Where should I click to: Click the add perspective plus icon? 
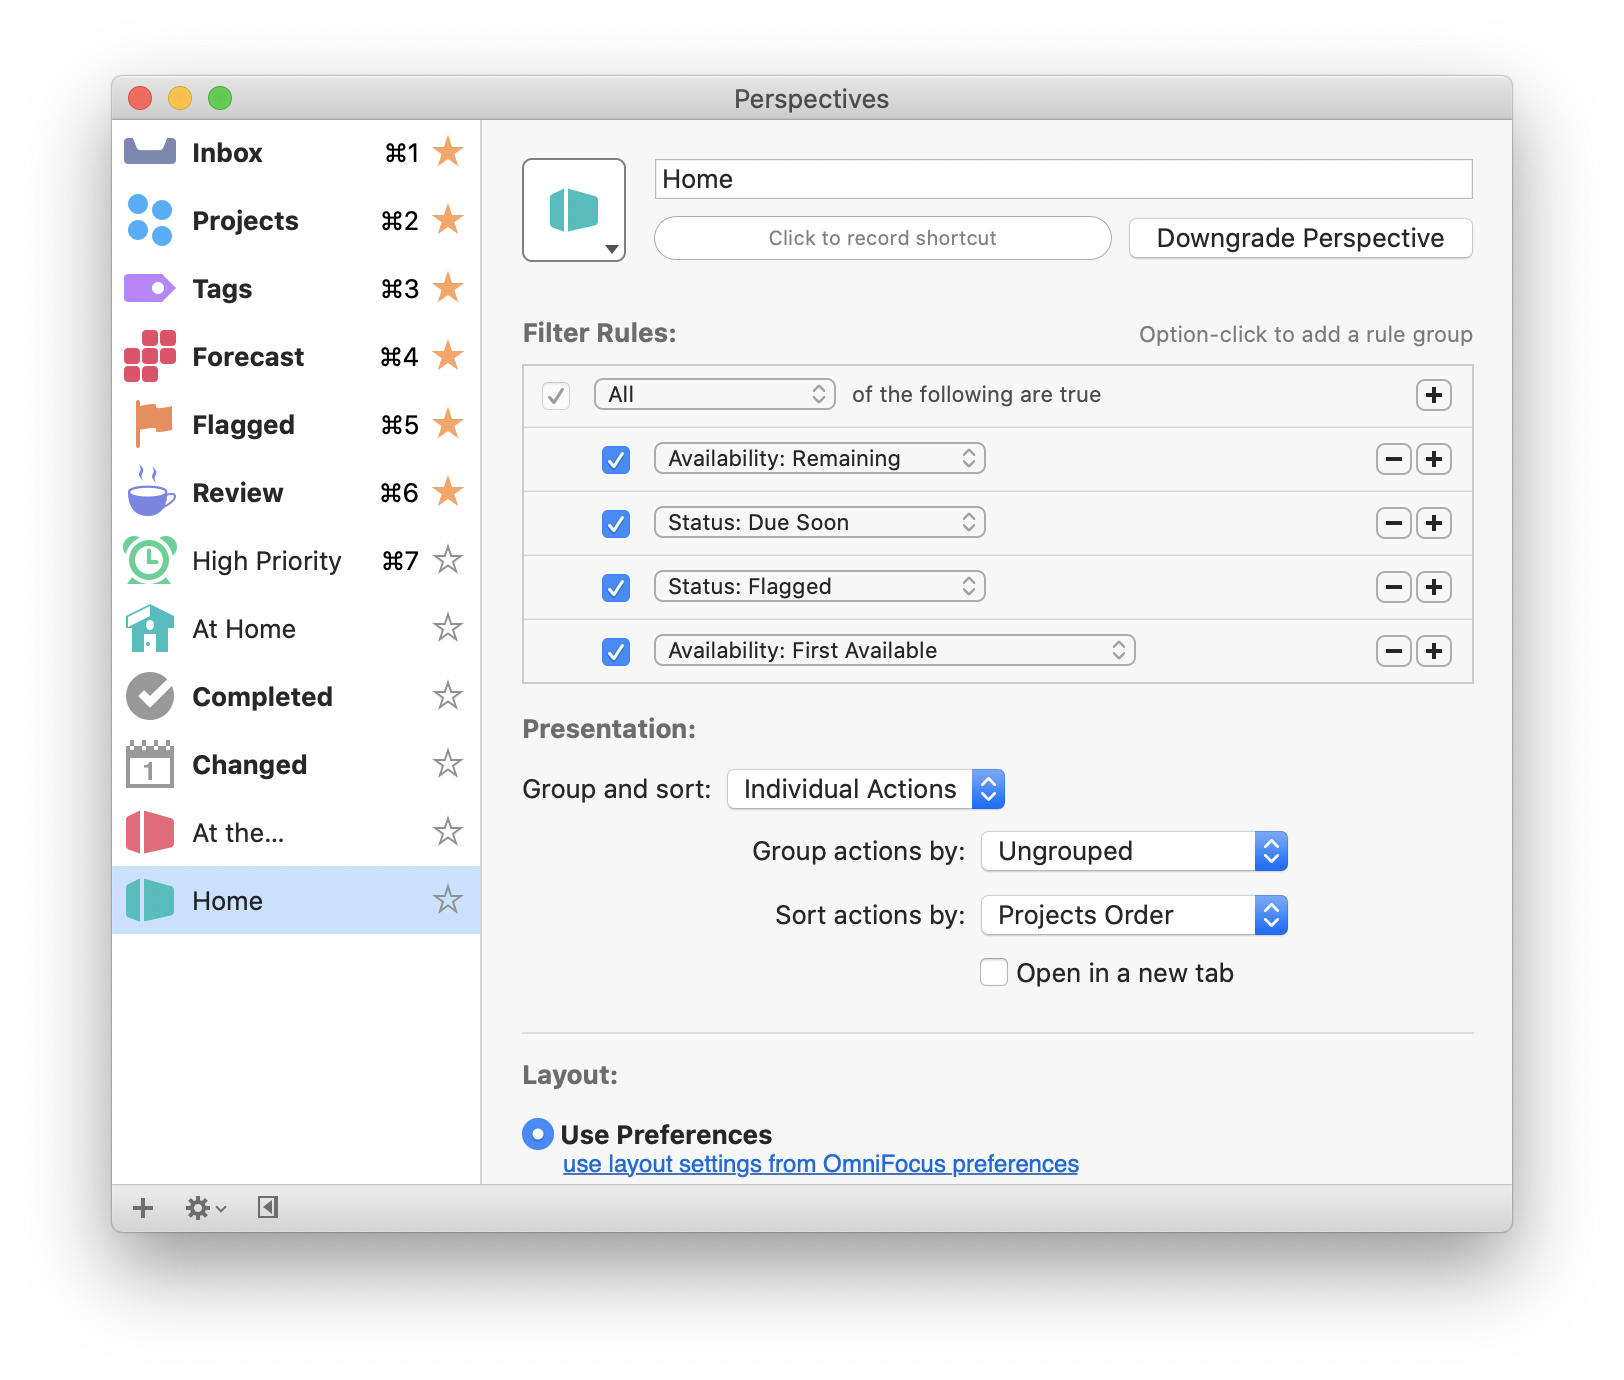point(143,1208)
